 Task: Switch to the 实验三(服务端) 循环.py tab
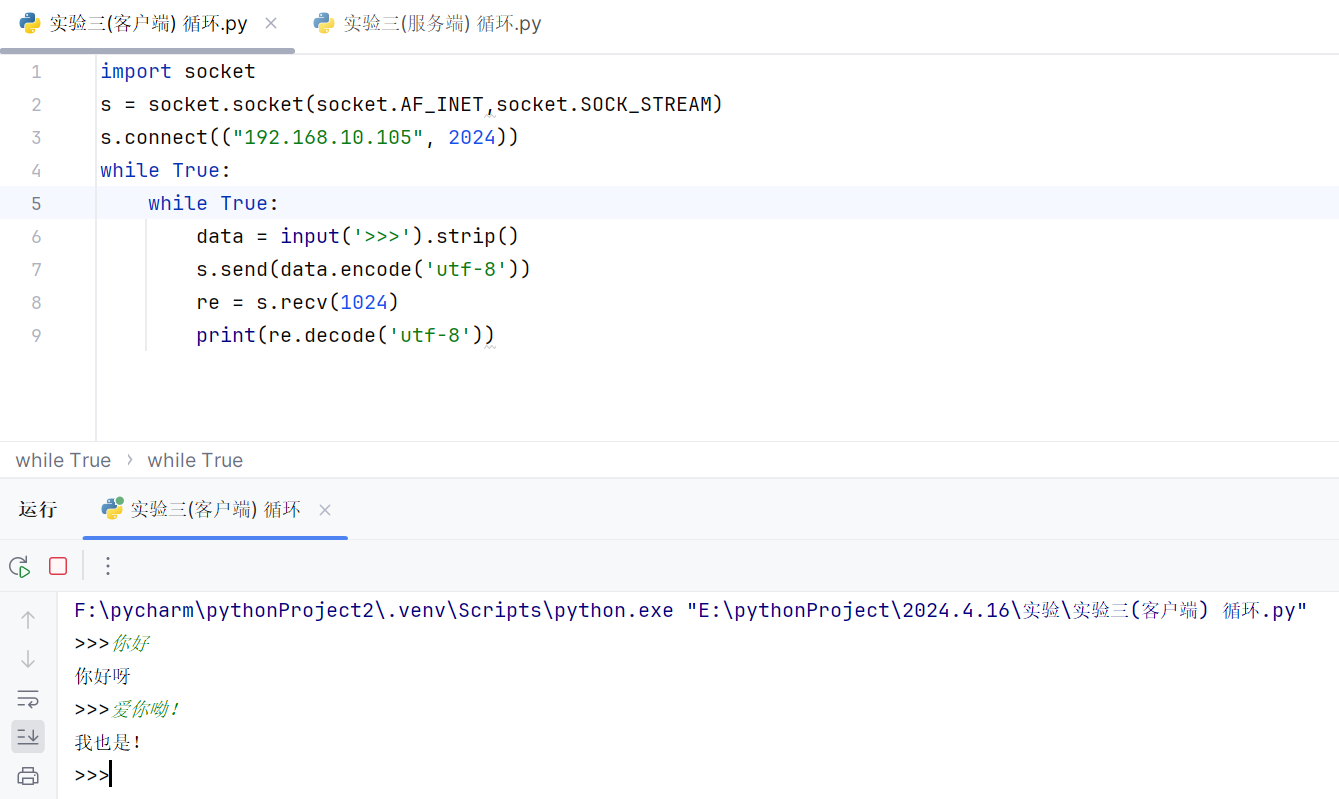[x=442, y=23]
